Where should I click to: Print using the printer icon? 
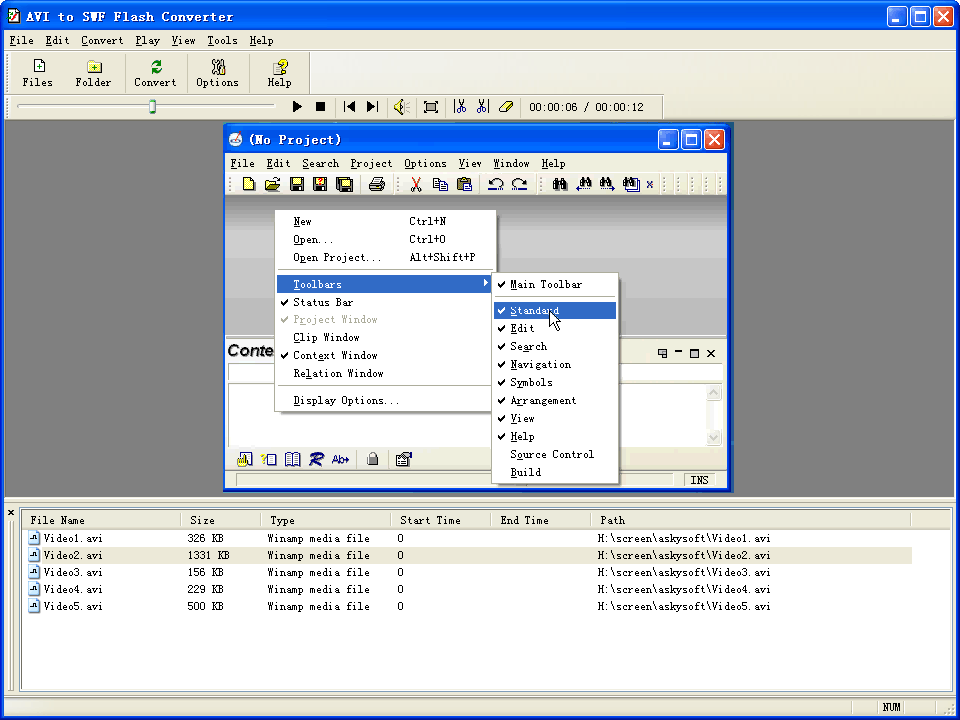click(x=377, y=184)
